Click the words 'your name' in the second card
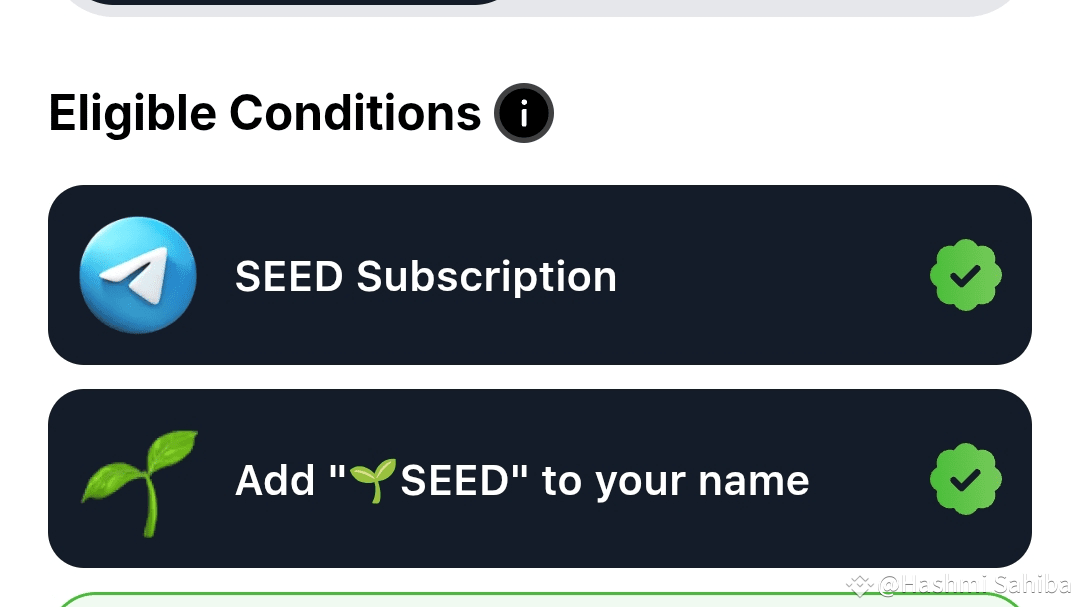This screenshot has height=607, width=1080. pos(702,481)
